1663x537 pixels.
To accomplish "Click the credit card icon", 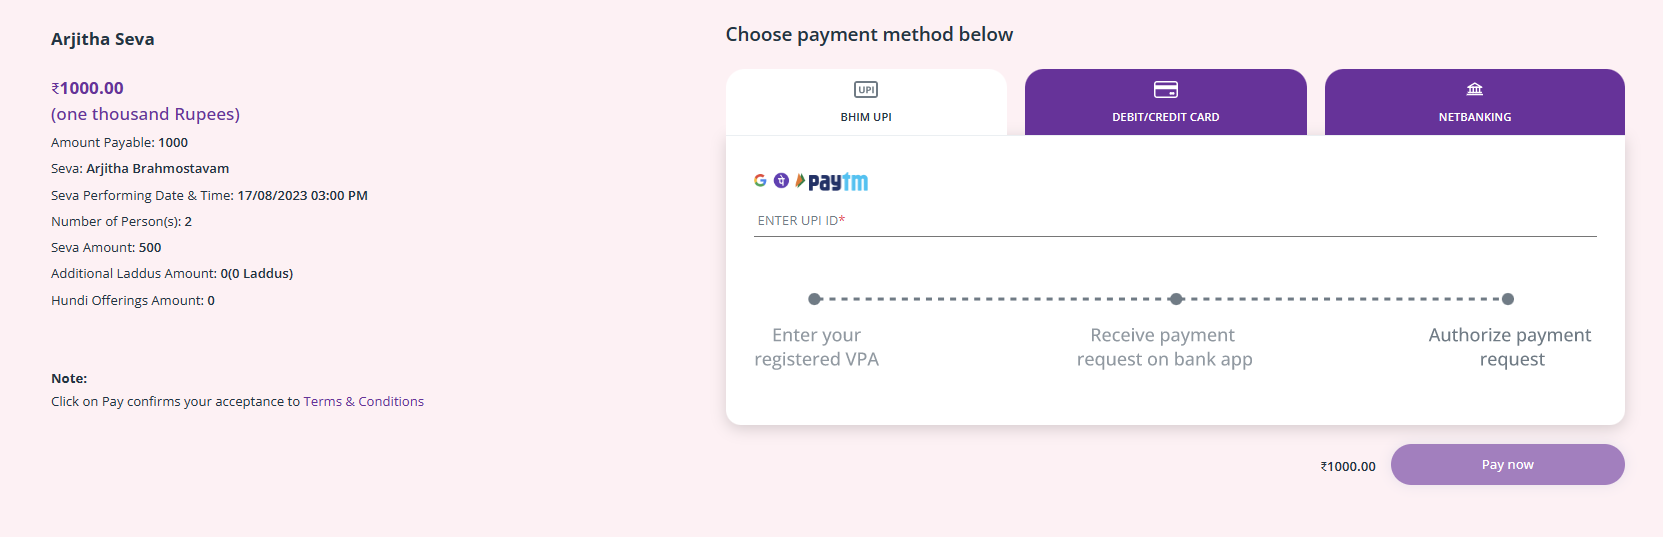I will click(x=1166, y=90).
